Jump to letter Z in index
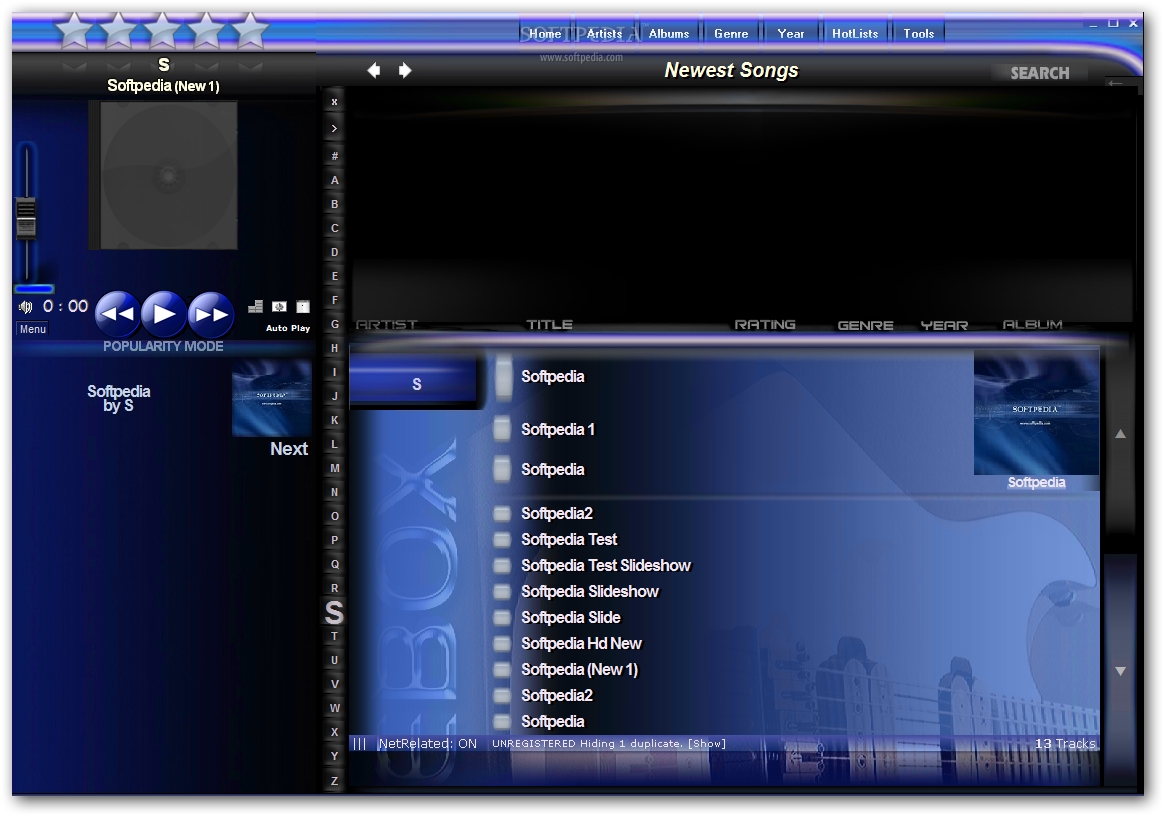This screenshot has width=1164, height=816. (x=335, y=781)
